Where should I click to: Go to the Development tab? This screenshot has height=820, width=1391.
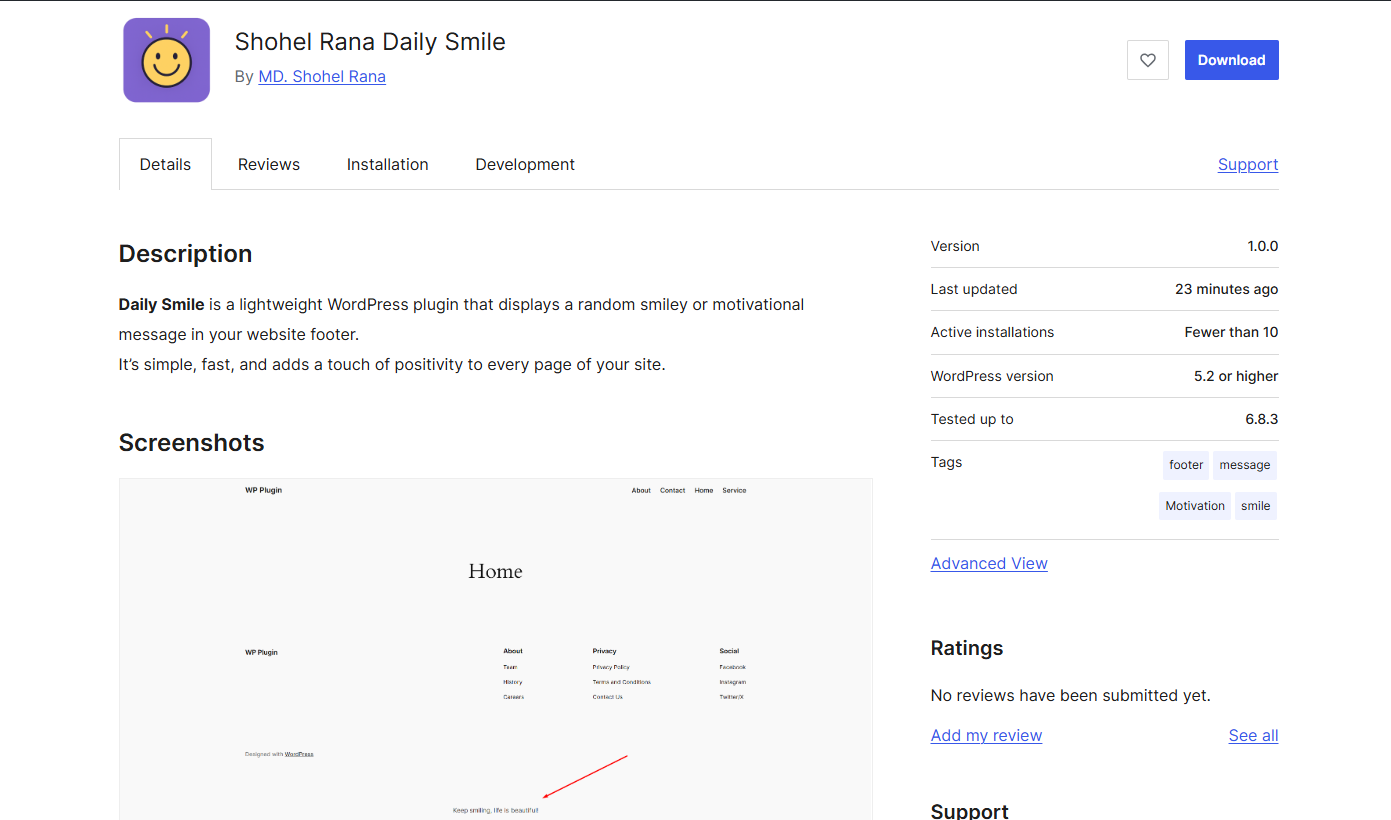[x=524, y=165]
